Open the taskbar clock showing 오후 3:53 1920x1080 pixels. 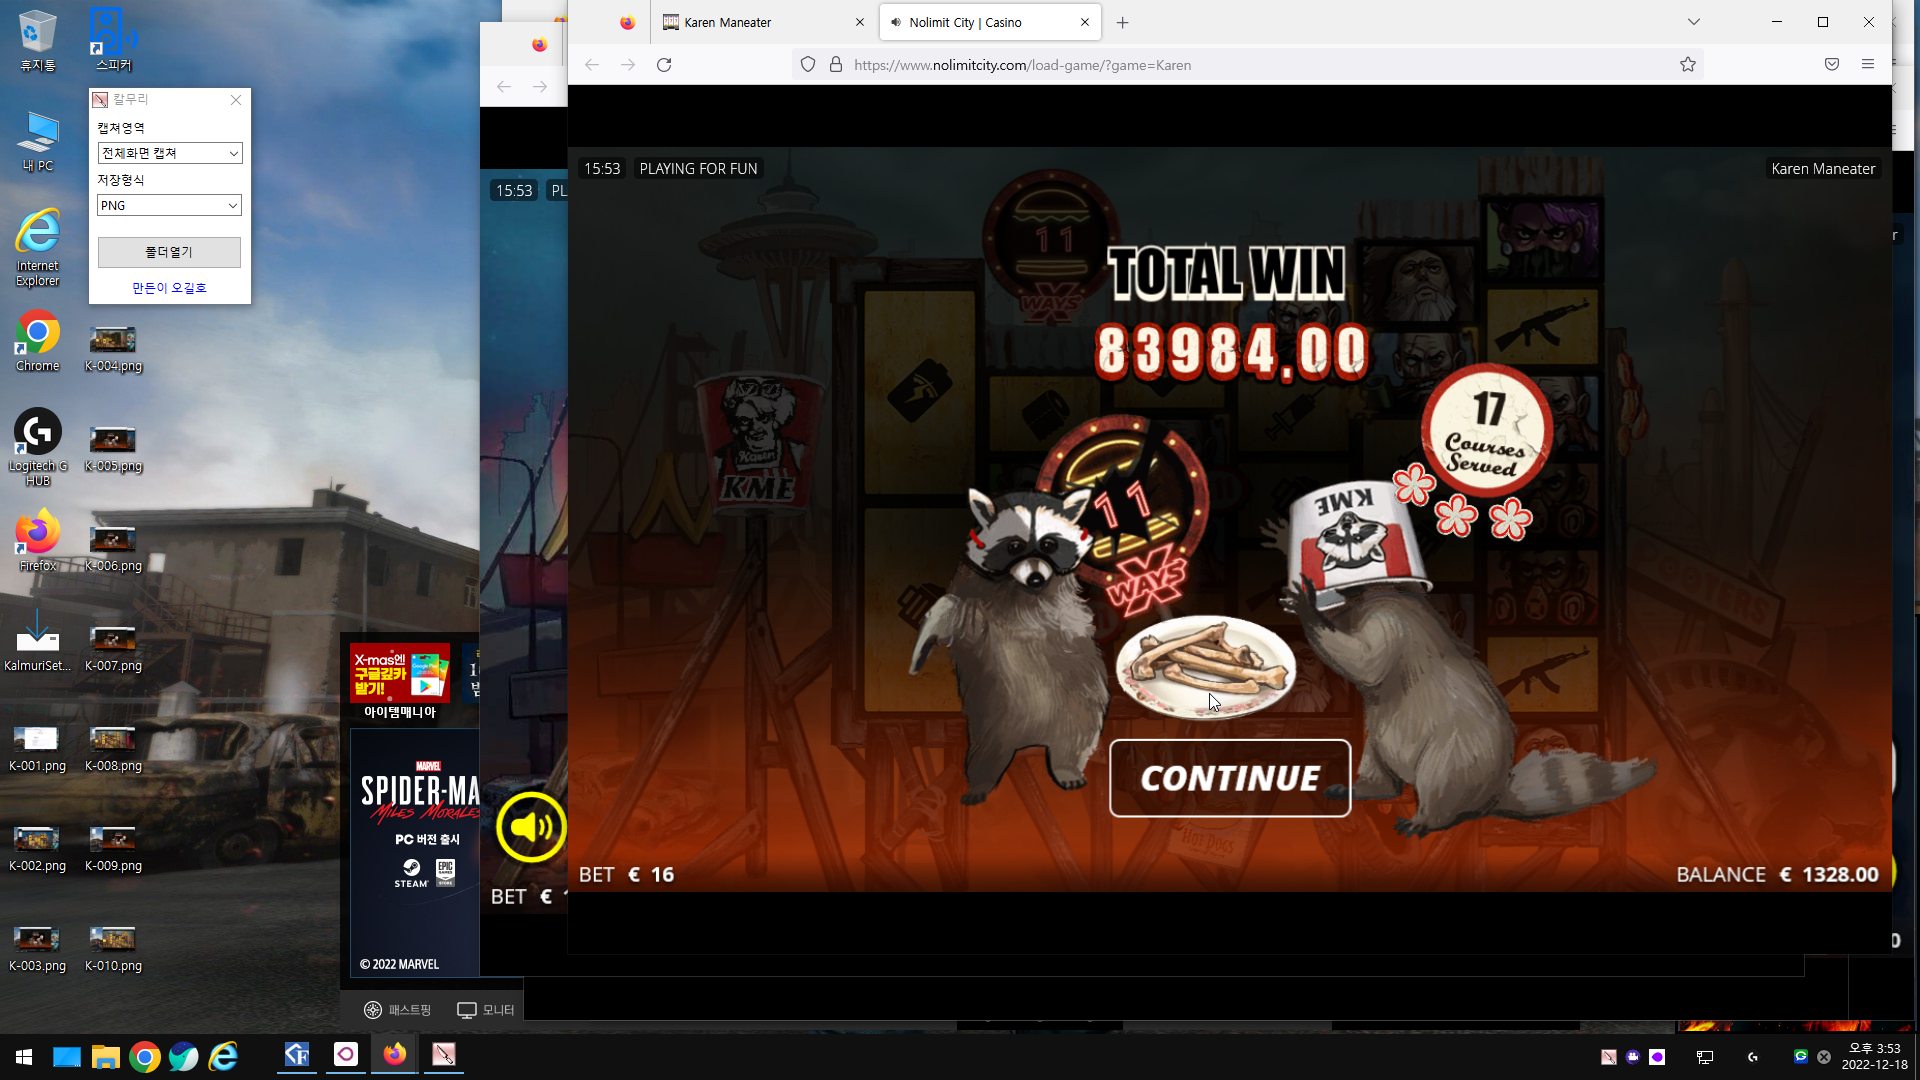click(1874, 1057)
